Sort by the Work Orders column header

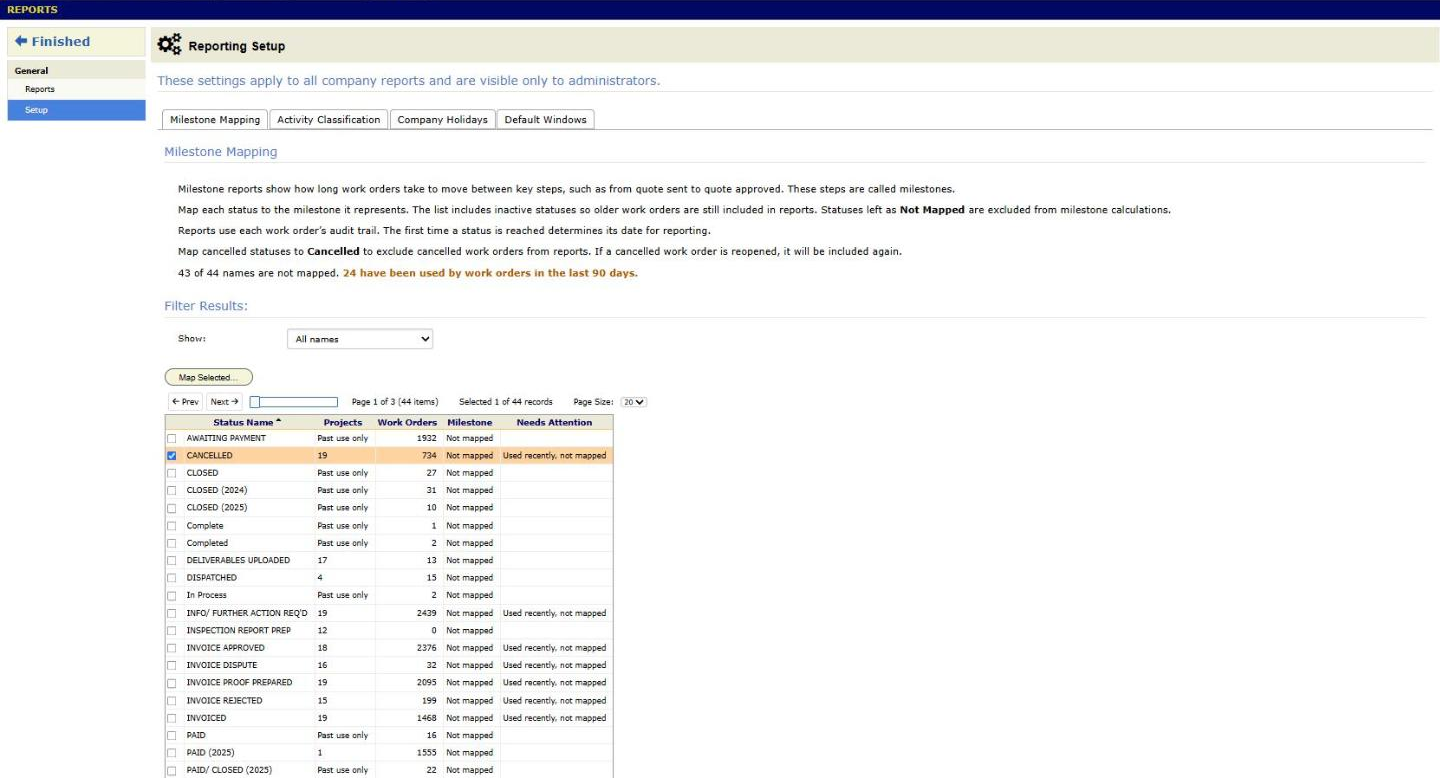pos(407,422)
